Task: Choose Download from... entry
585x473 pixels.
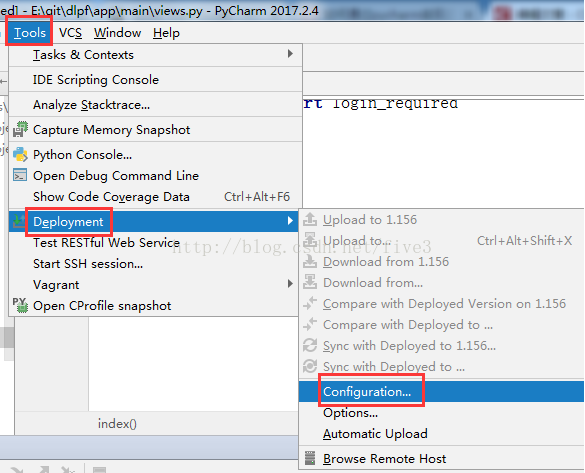Action: click(441, 283)
